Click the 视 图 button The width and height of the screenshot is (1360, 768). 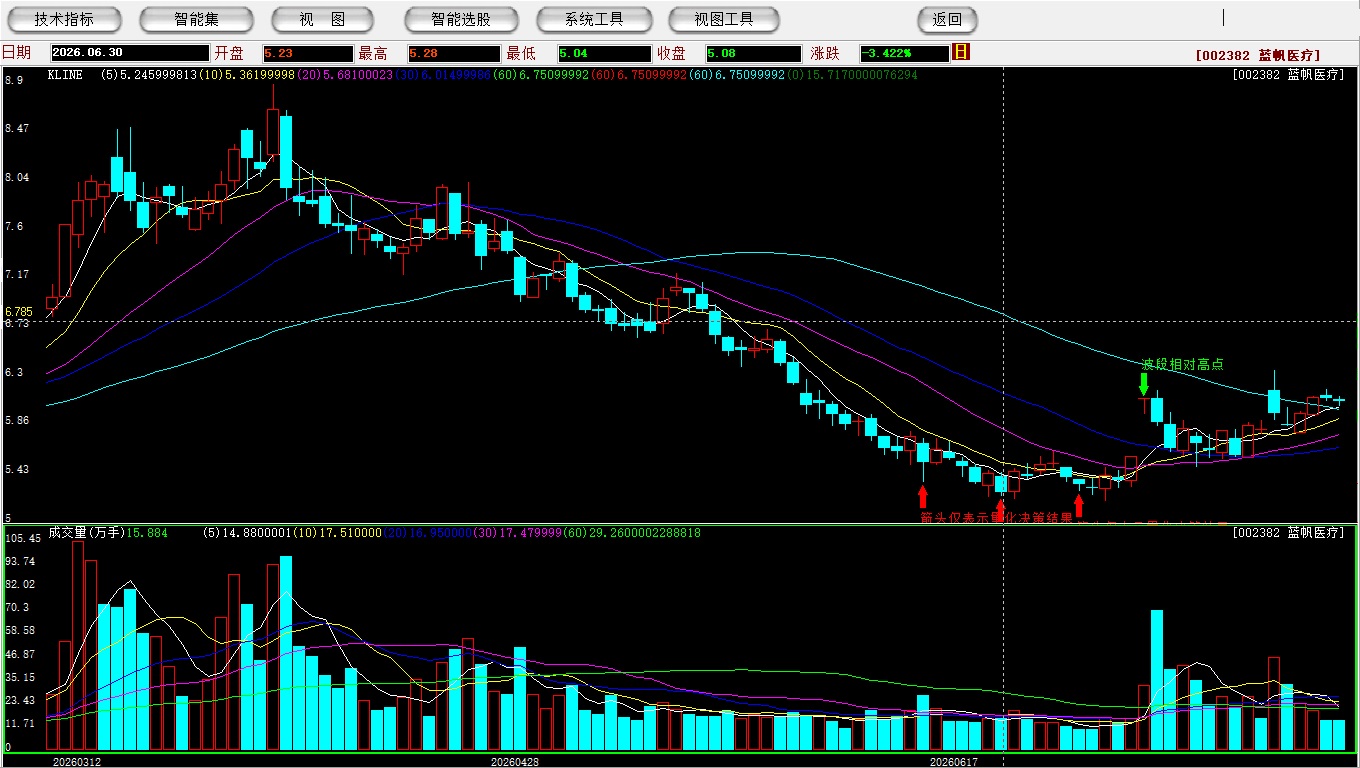click(322, 19)
